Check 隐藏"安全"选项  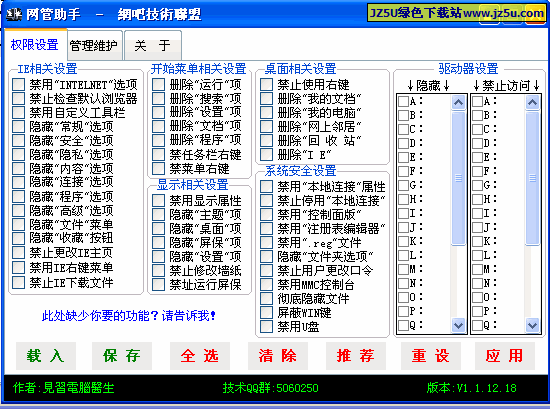click(19, 141)
